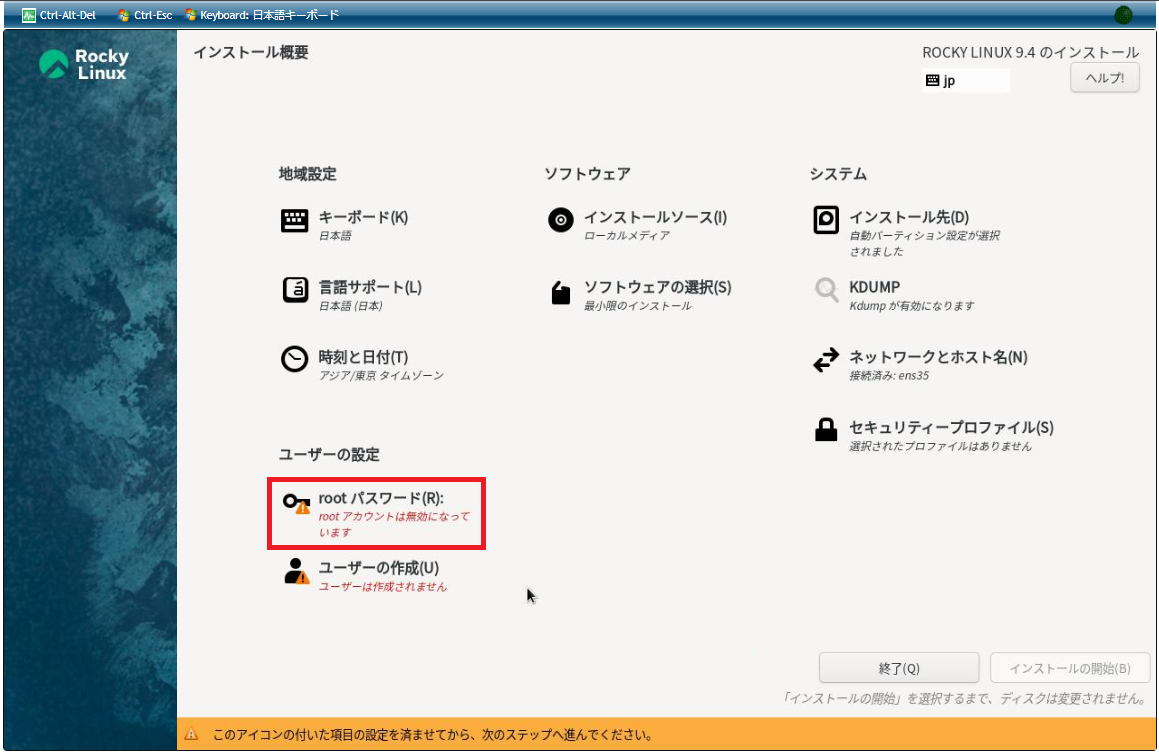
Task: Click the インストールの開始(B) button
Action: (1069, 668)
